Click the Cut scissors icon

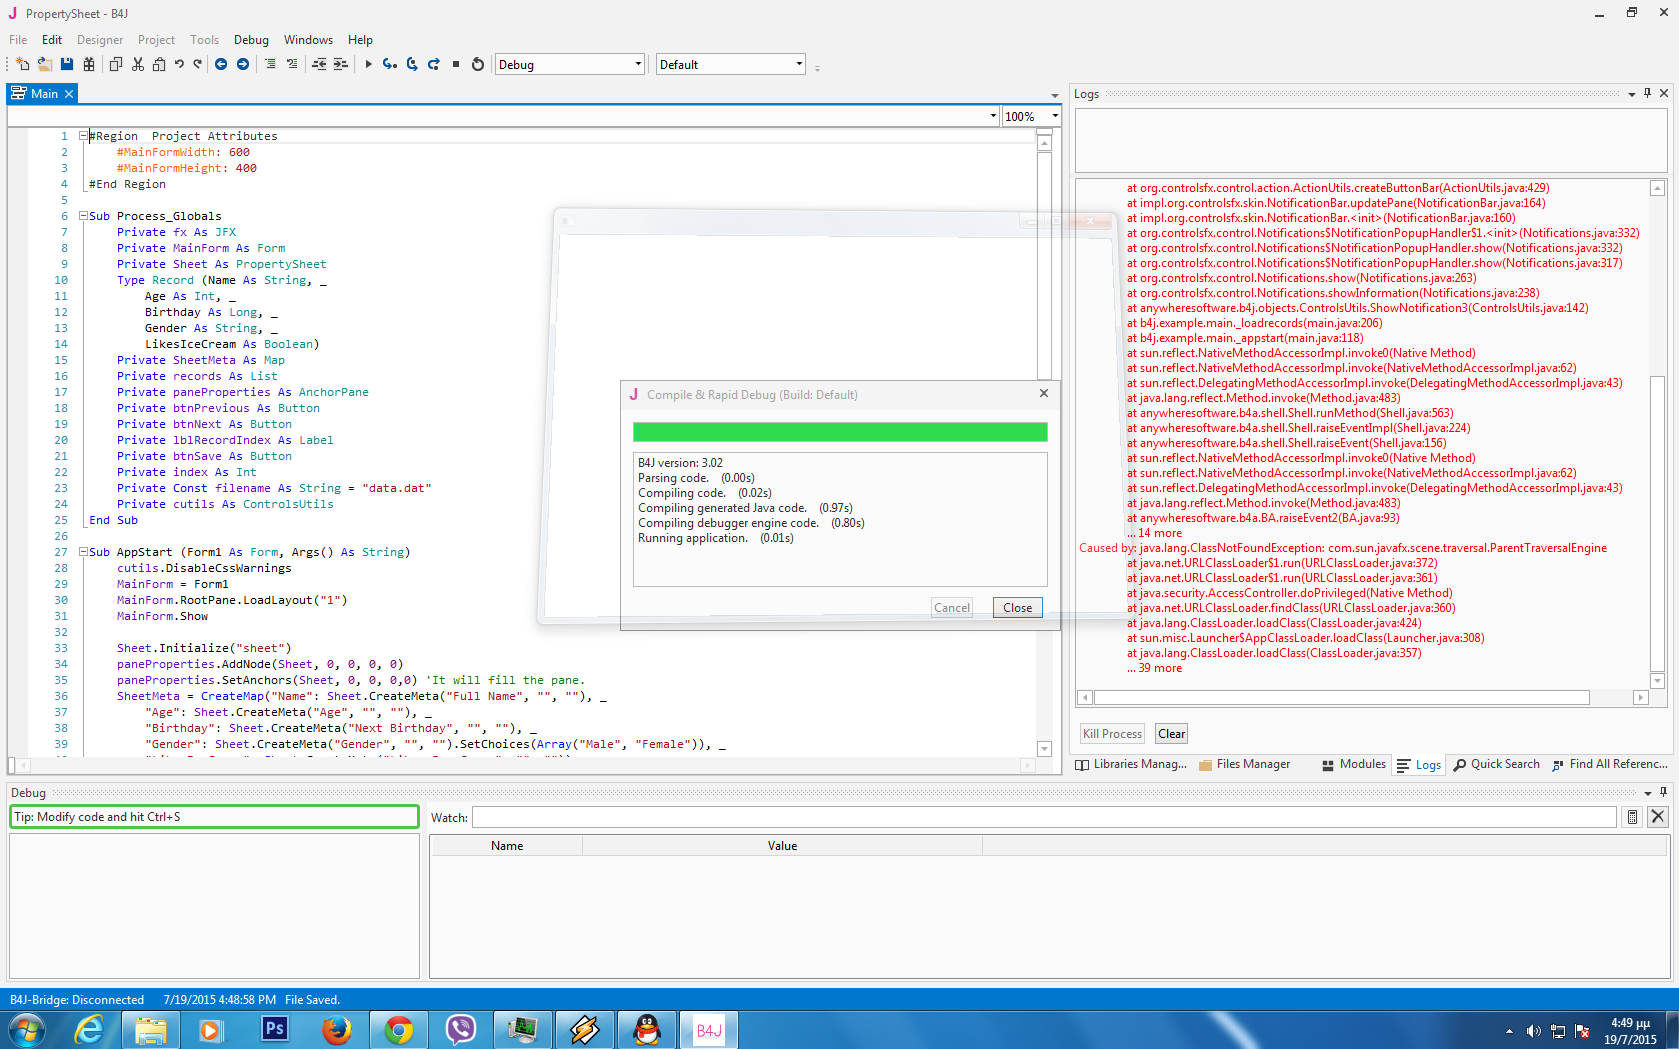pyautogui.click(x=138, y=64)
